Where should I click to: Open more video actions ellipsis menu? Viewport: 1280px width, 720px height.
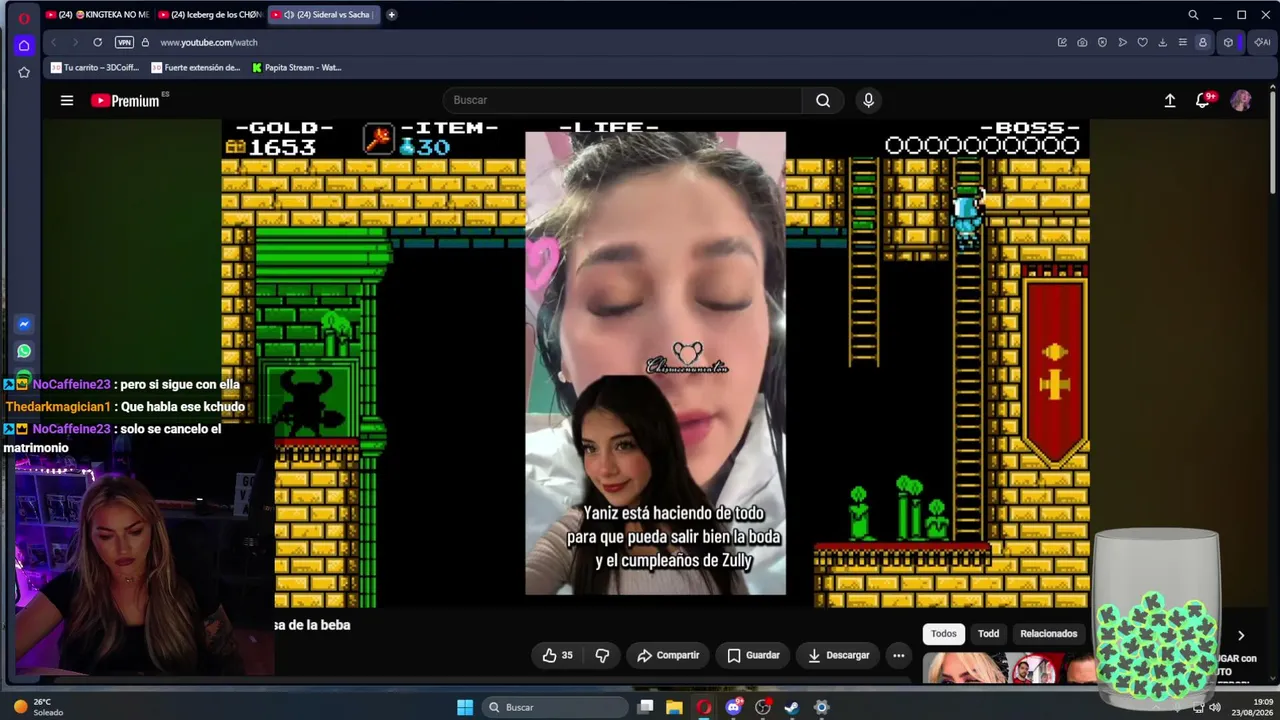tap(898, 655)
